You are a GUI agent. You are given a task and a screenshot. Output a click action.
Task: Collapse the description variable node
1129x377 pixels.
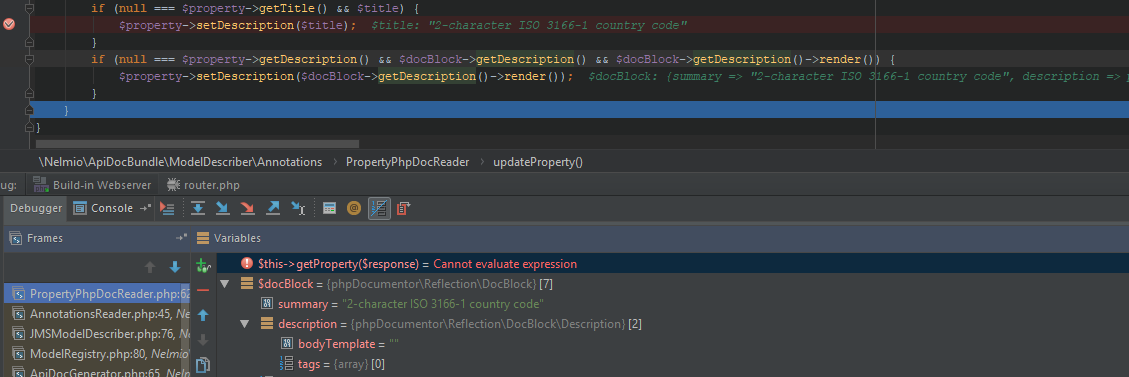click(x=246, y=324)
